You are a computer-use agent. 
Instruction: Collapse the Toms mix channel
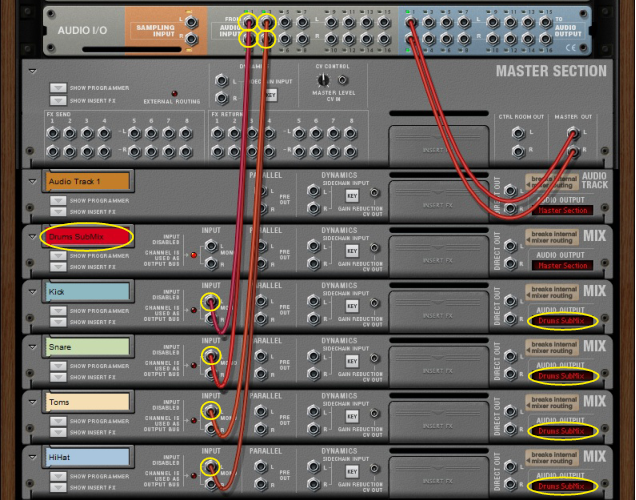click(x=32, y=401)
